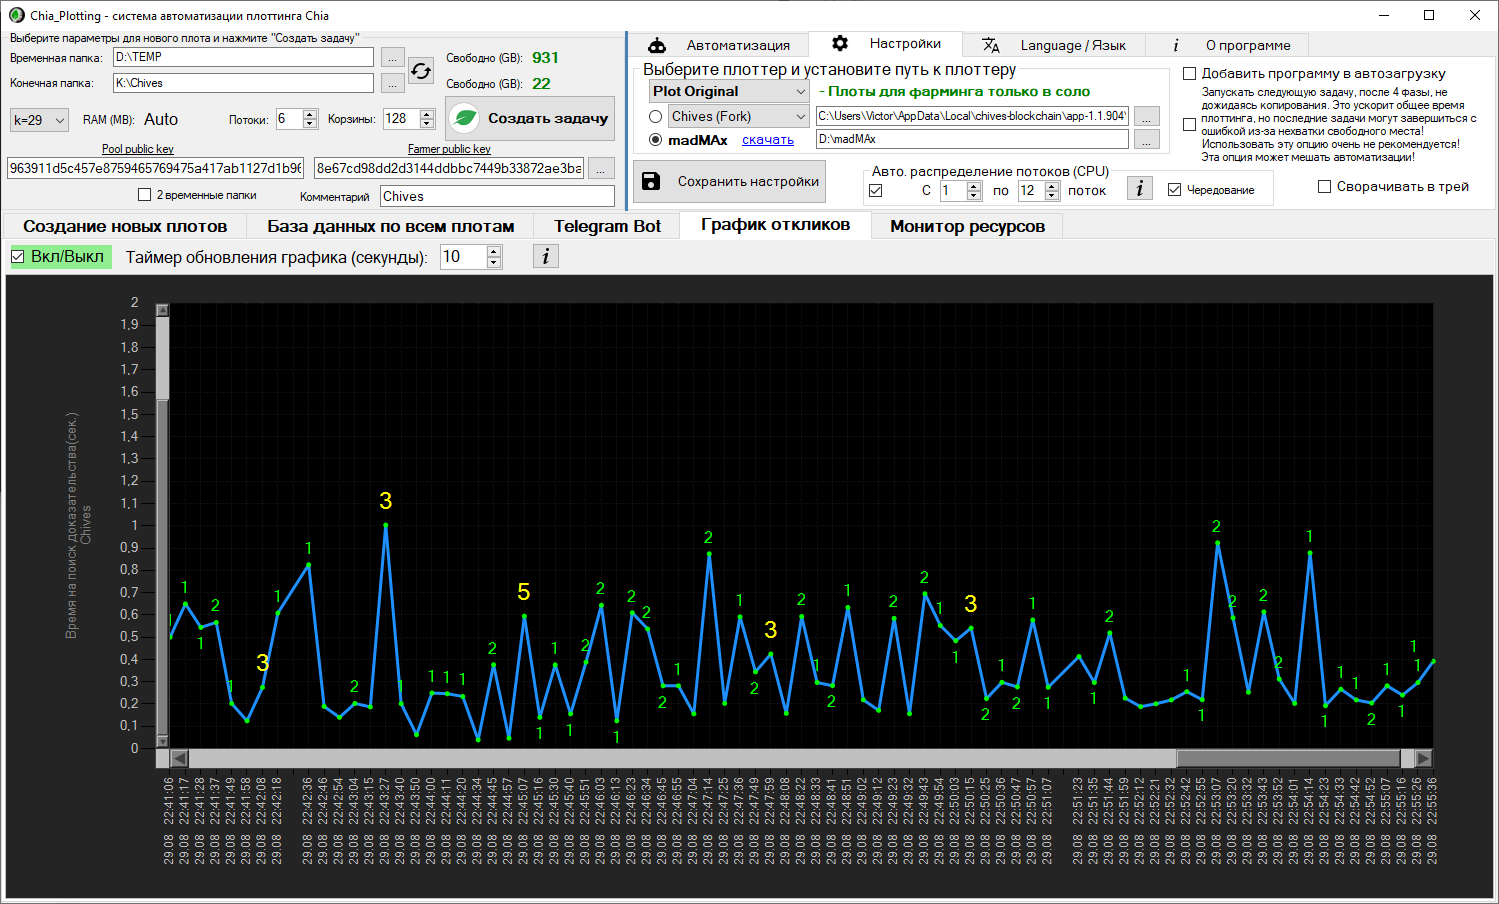Toggle the 2 temporary folders checkbox
Viewport: 1499px width, 904px height.
click(x=144, y=195)
